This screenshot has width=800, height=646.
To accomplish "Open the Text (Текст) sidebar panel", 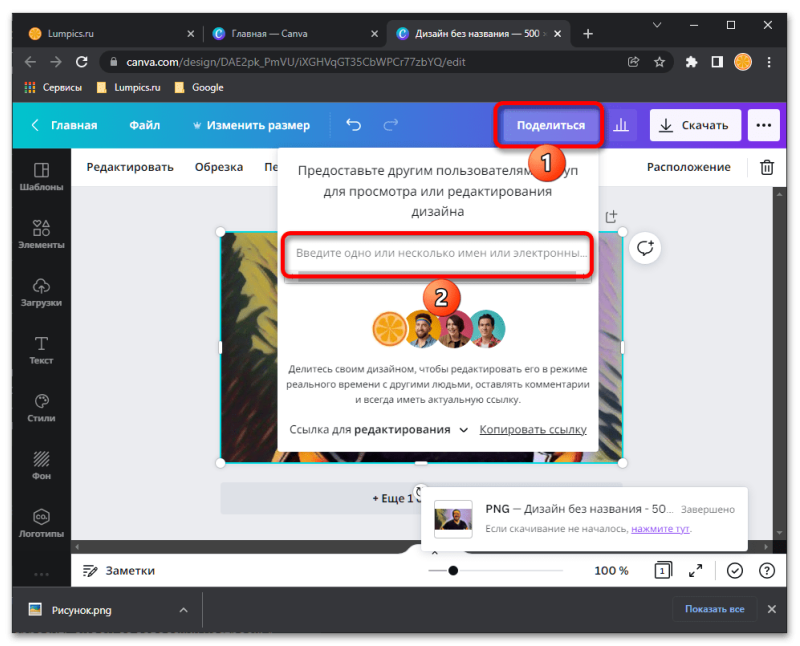I will click(41, 350).
